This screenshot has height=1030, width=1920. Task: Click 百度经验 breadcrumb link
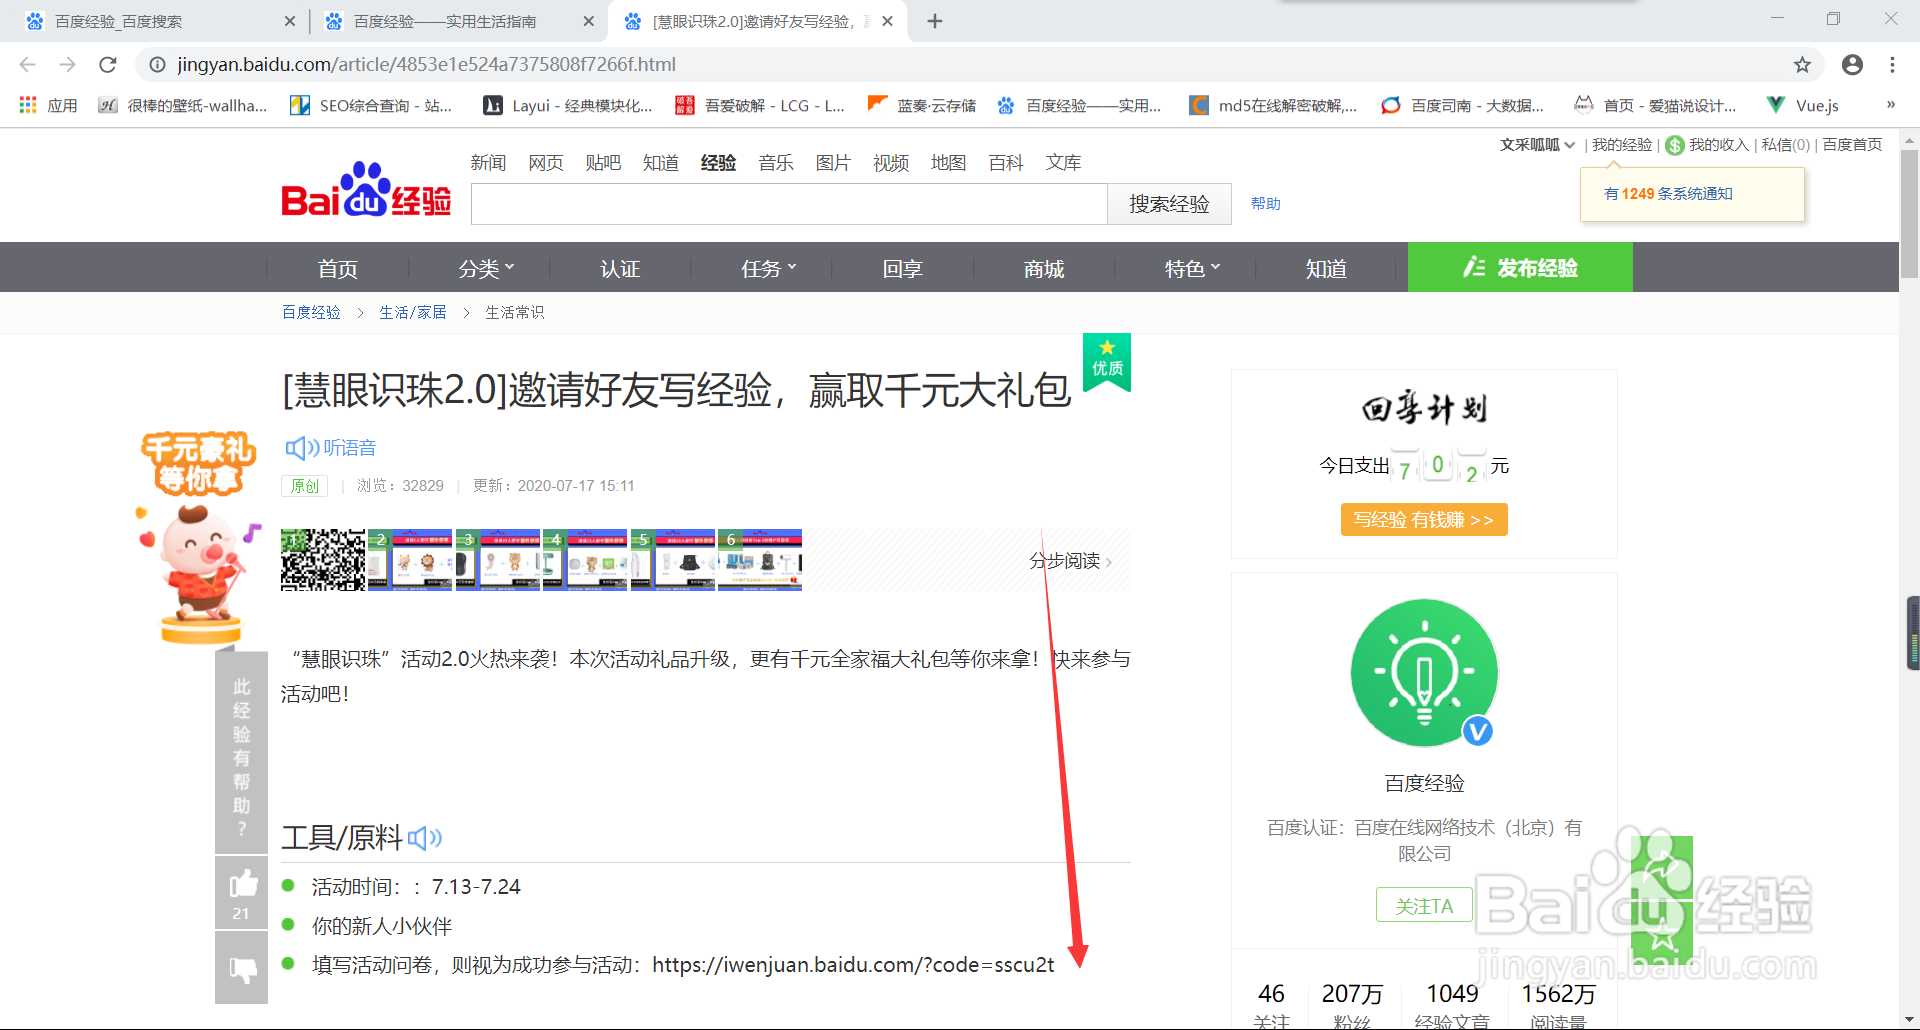point(311,312)
